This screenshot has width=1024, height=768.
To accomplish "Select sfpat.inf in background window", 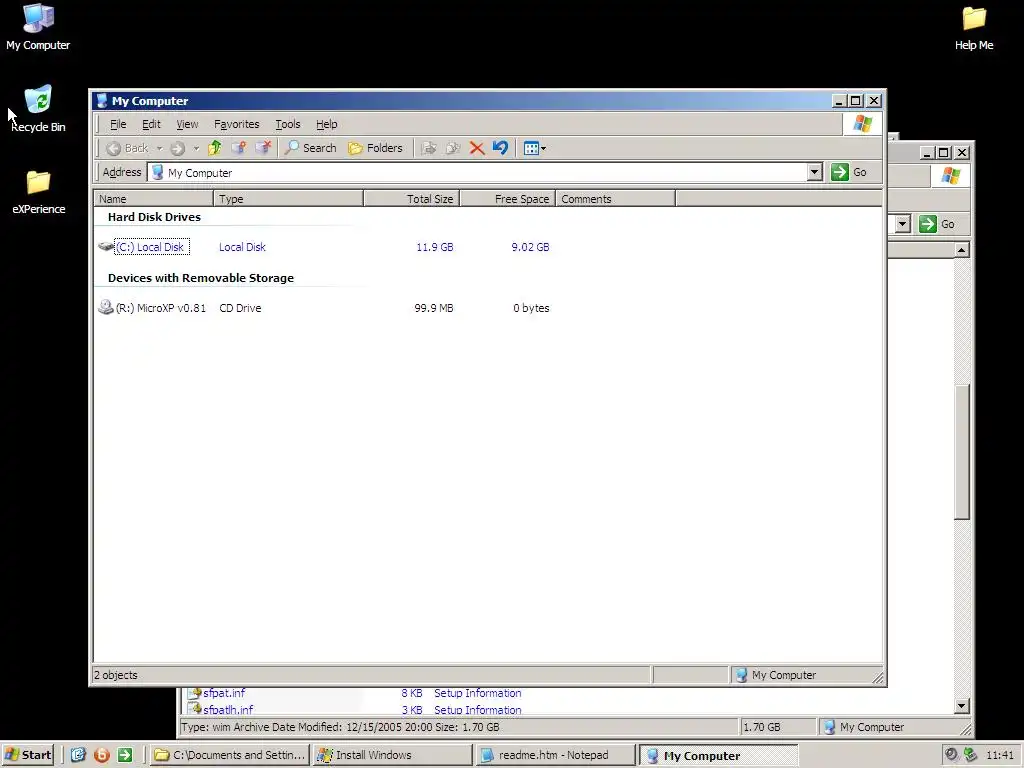I will tap(224, 693).
